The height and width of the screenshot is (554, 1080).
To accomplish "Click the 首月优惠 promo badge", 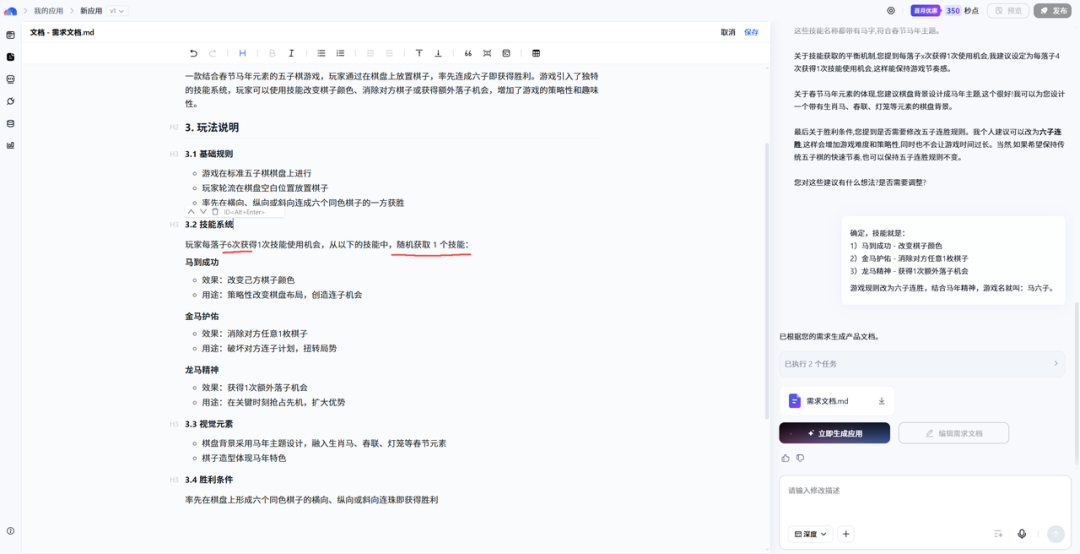I will [x=926, y=11].
